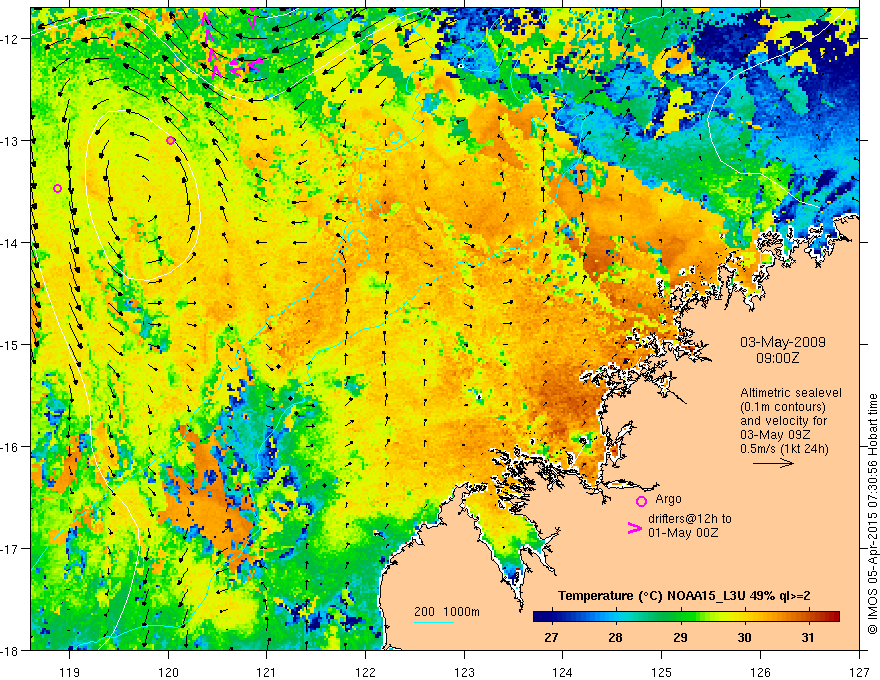880x680 pixels.
Task: Click the '0.5m/s (1kt 24h)' scale text
Action: click(x=784, y=449)
